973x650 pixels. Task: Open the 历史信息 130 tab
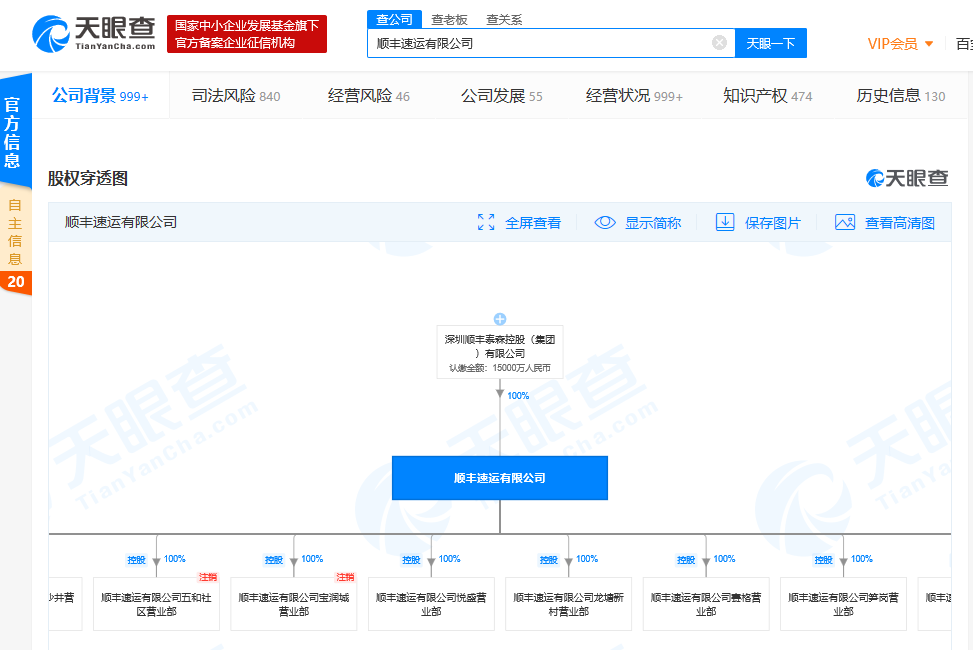900,96
